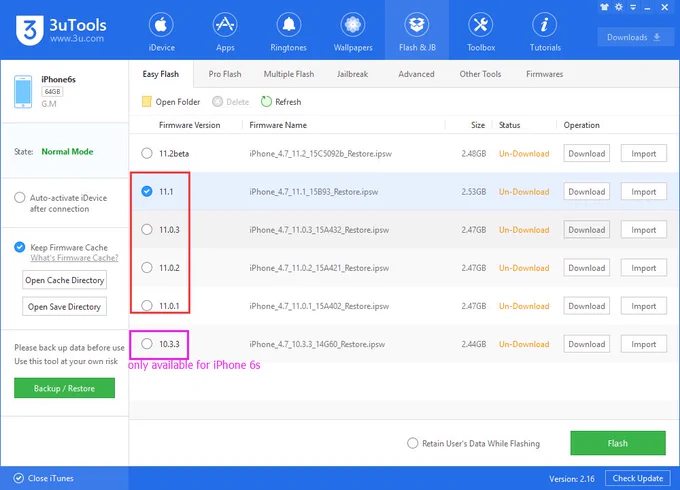Click the Firmware Version column header

point(190,125)
